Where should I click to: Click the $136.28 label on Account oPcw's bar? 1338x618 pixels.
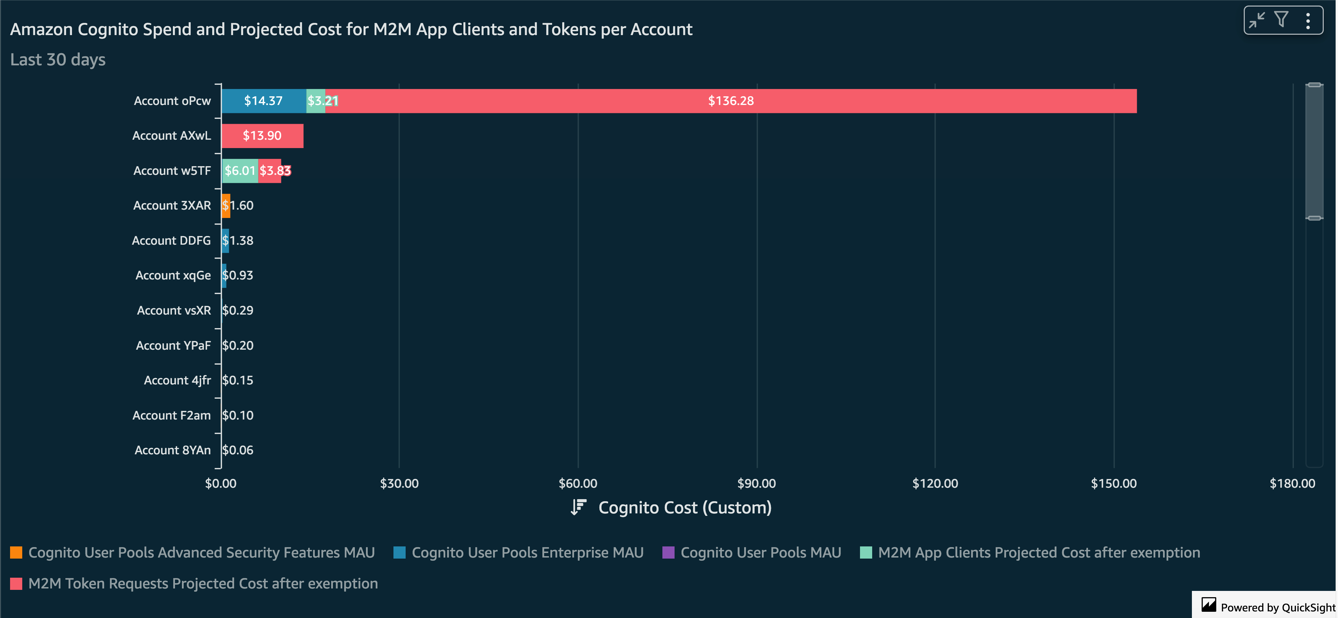tap(731, 100)
